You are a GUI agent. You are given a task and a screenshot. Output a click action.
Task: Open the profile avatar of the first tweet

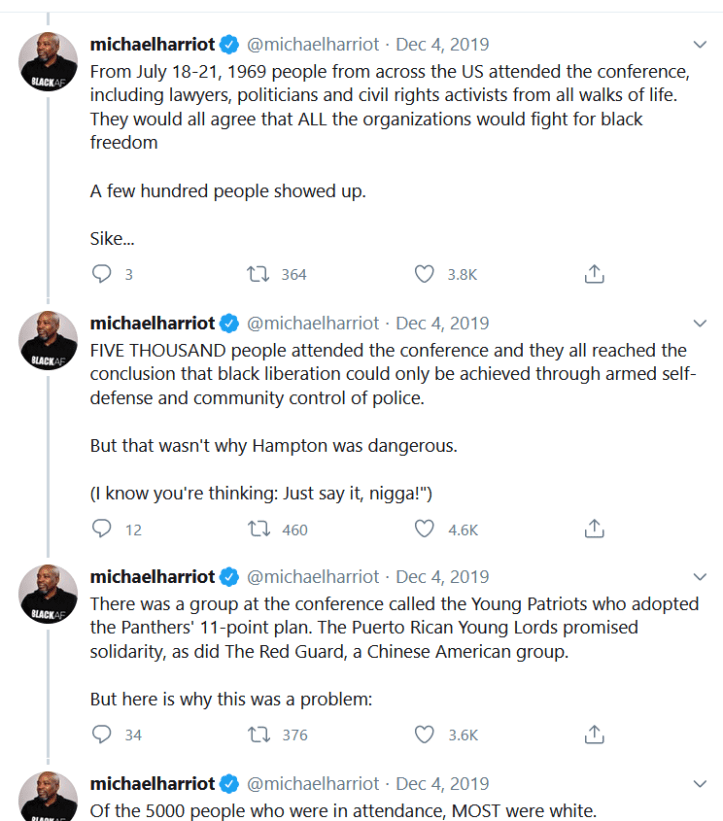(48, 69)
